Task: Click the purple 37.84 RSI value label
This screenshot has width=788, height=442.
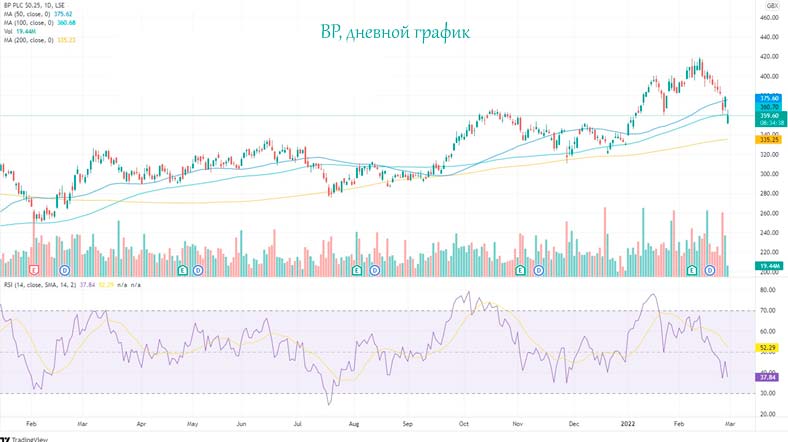Action: 768,378
